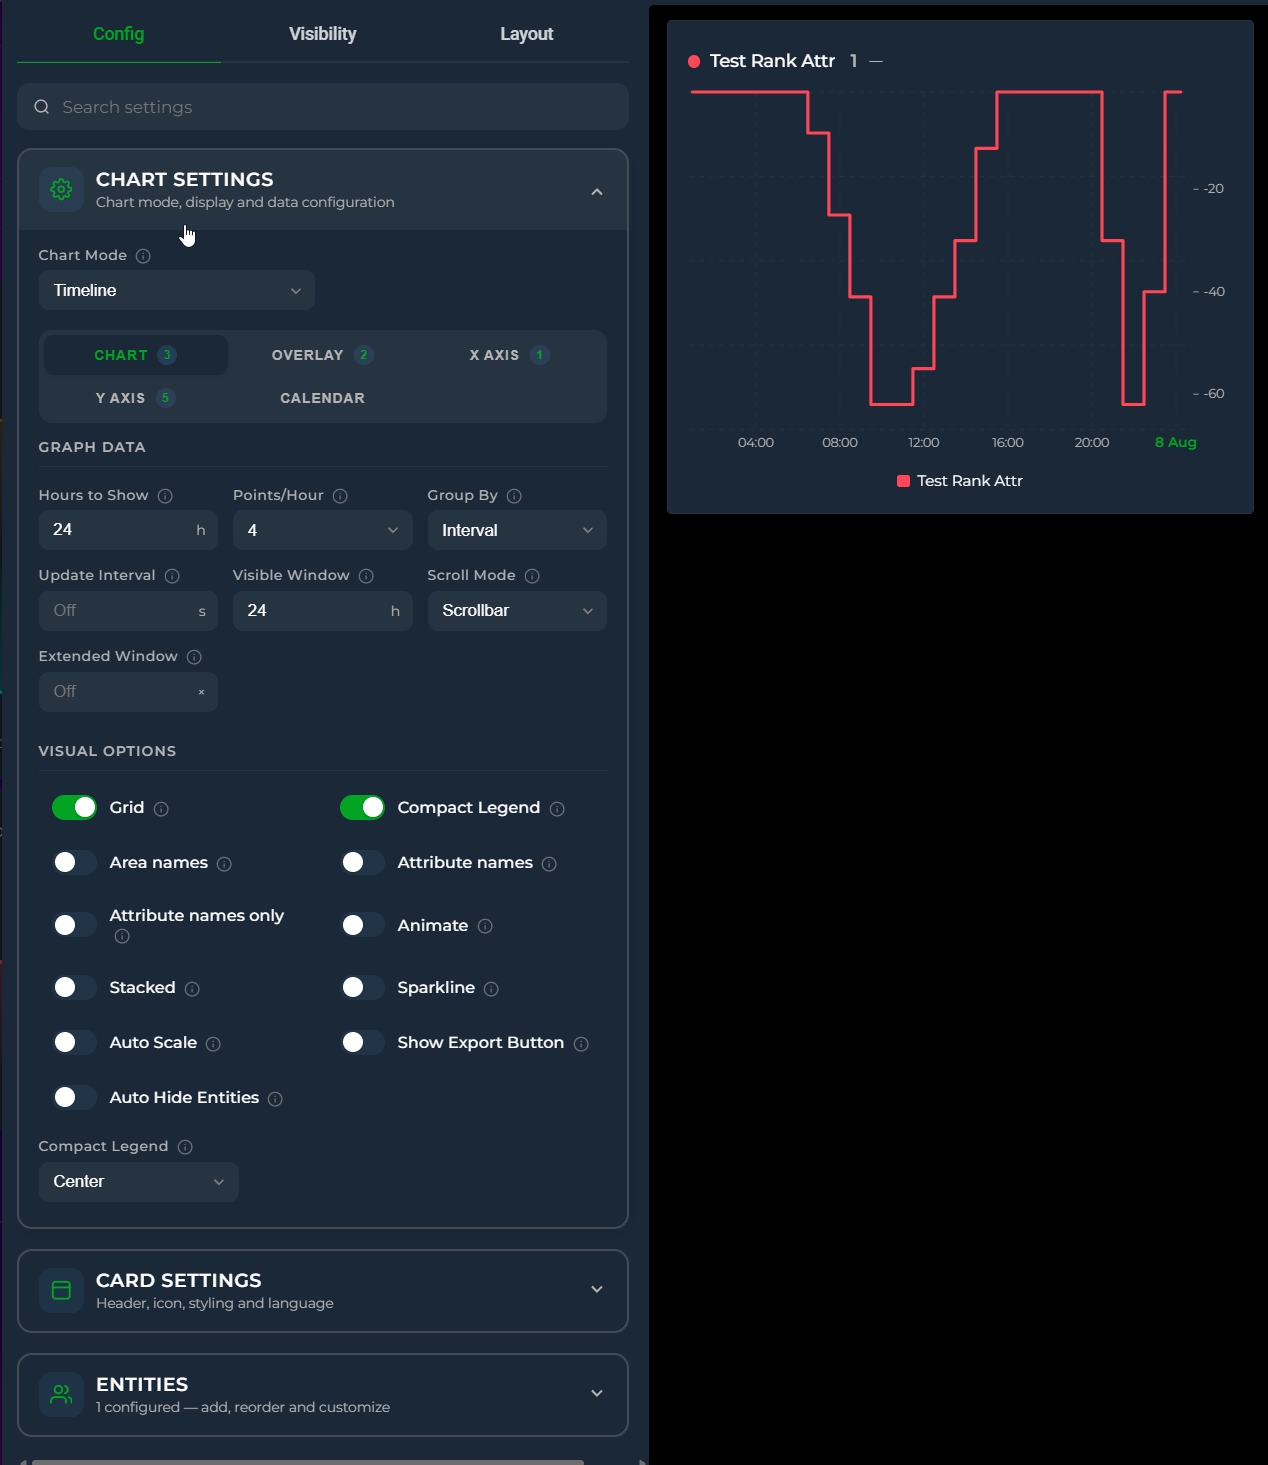Toggle Attribute names only switch
Screen dimensions: 1268x1465
[74, 925]
